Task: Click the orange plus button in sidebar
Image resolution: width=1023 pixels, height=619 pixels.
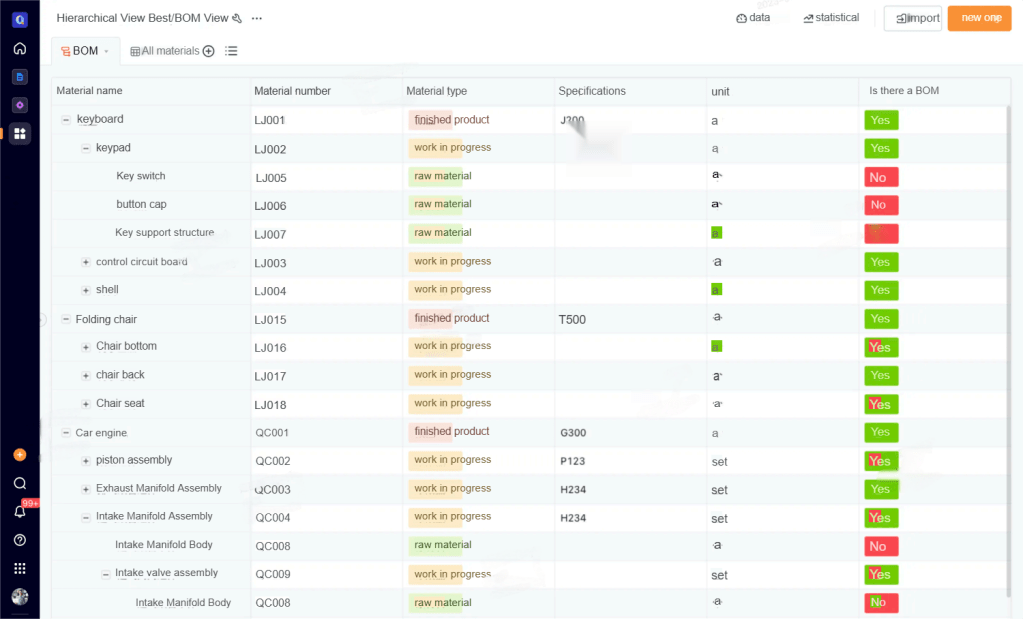Action: [x=19, y=455]
